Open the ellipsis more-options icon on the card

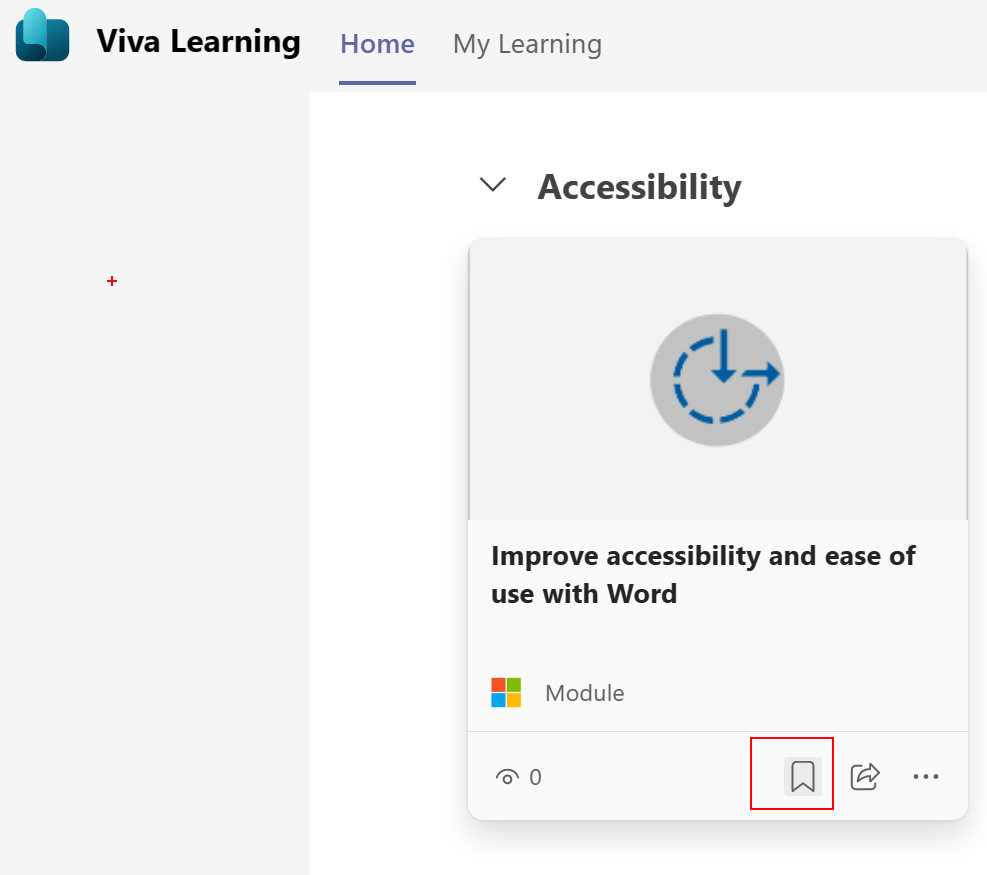[x=926, y=775]
